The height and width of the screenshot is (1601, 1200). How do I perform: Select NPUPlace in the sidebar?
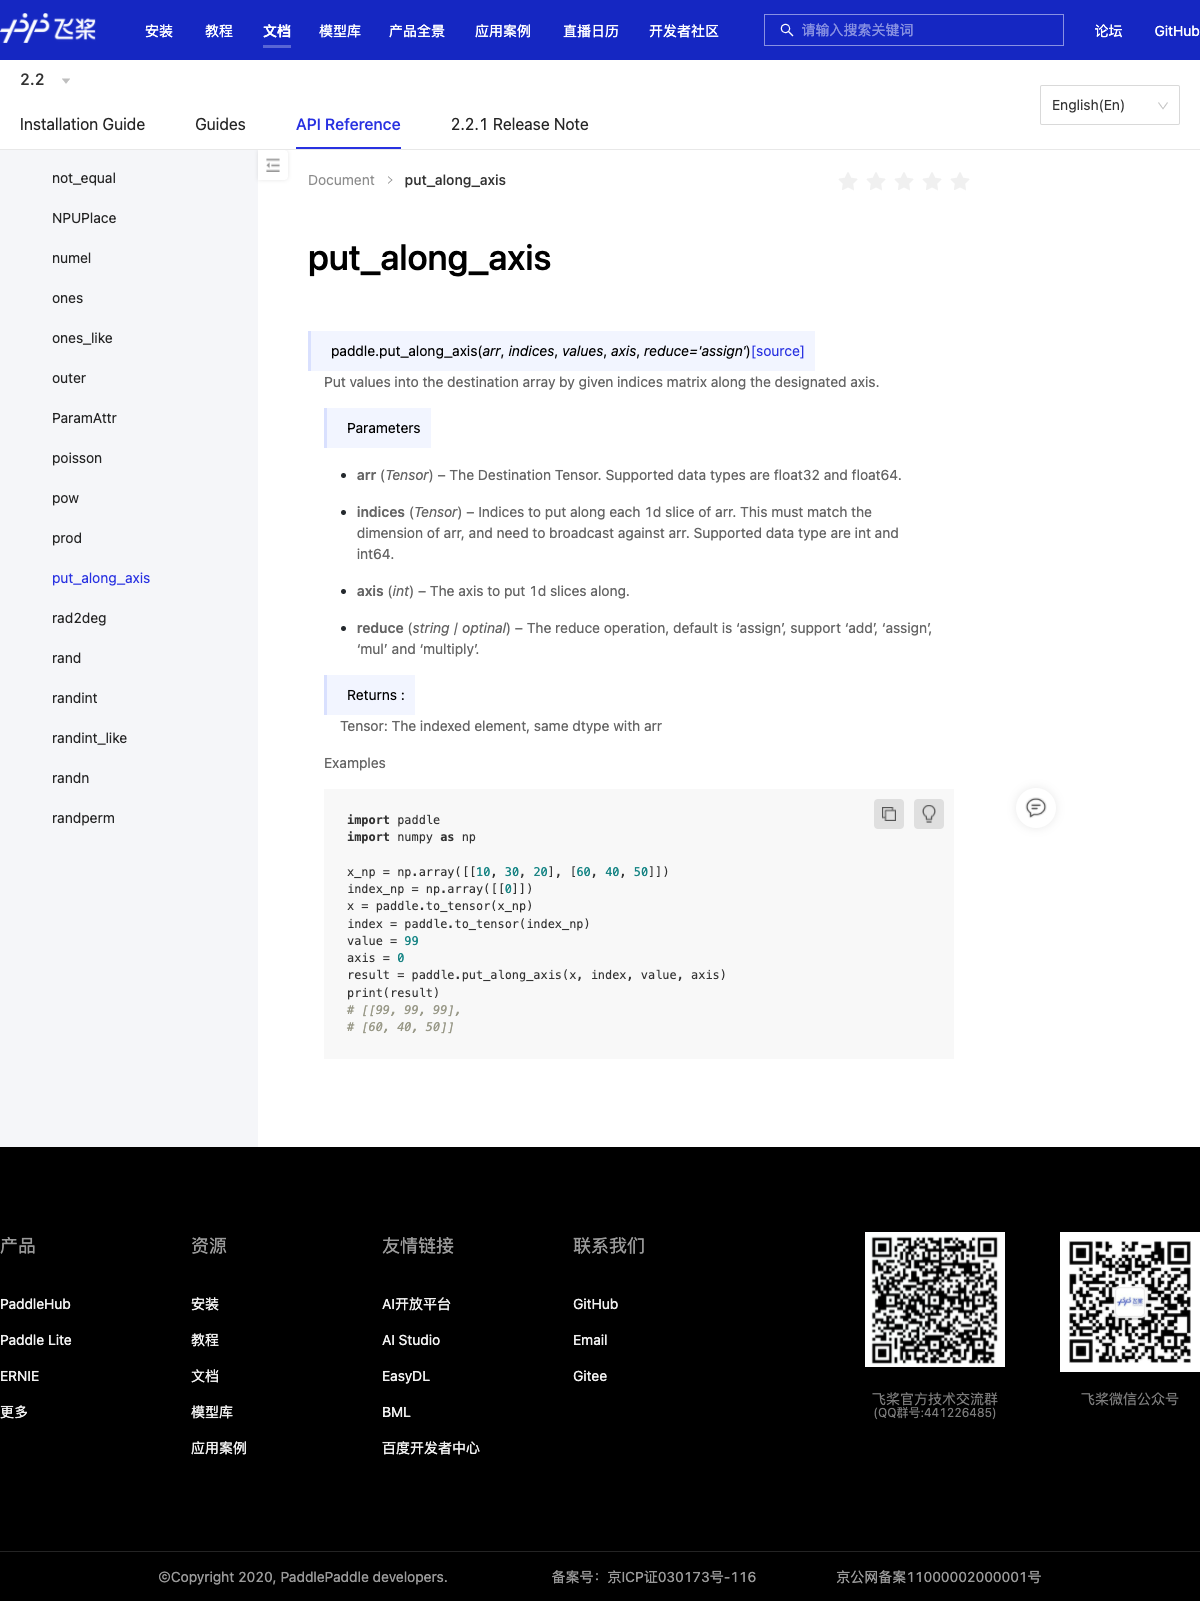(84, 218)
